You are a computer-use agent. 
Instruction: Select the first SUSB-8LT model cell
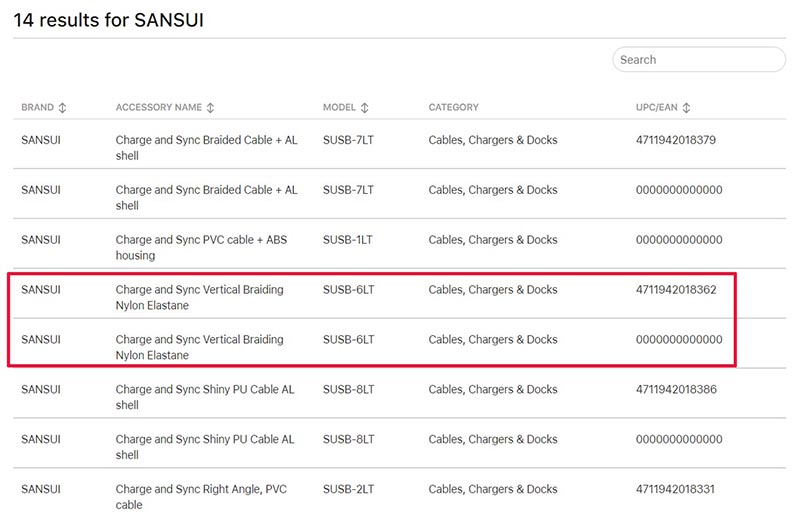tap(348, 389)
